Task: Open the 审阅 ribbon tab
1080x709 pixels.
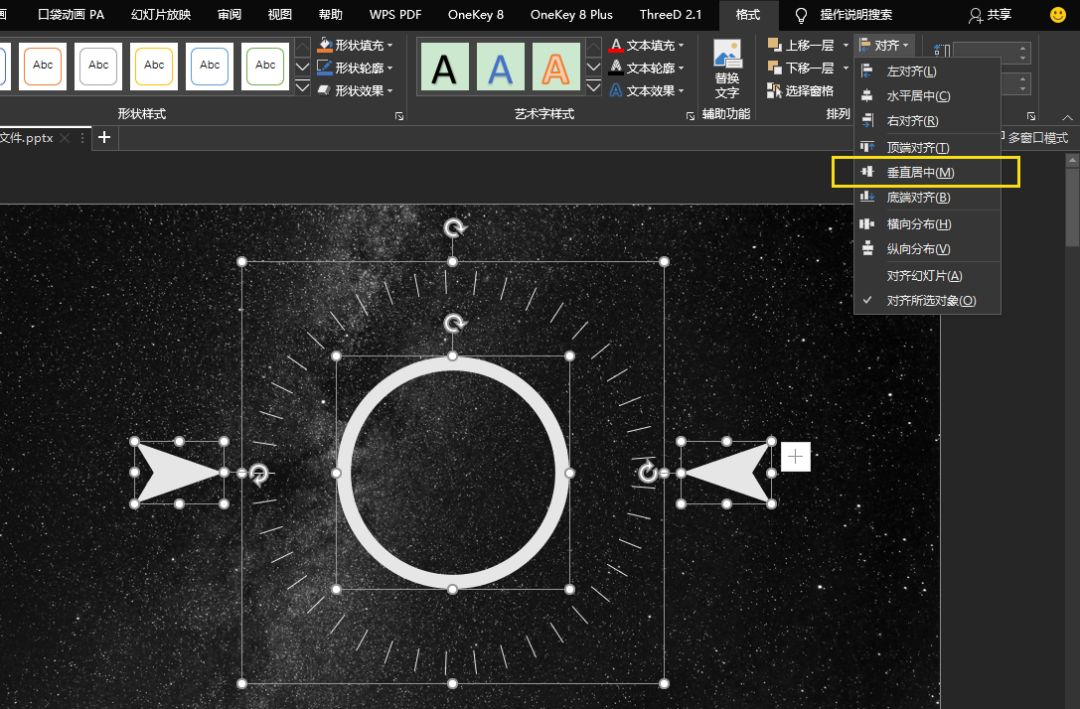Action: click(229, 14)
